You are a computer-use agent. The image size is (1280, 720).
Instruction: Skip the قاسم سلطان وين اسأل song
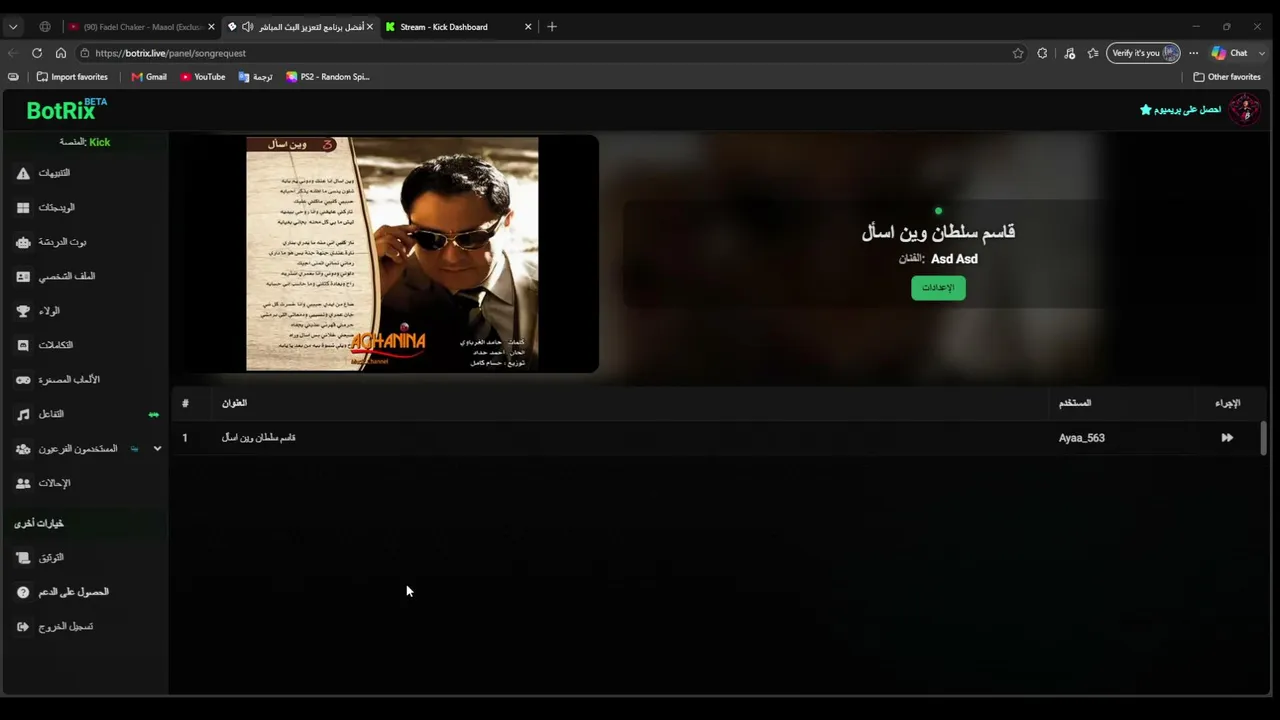tap(1227, 438)
